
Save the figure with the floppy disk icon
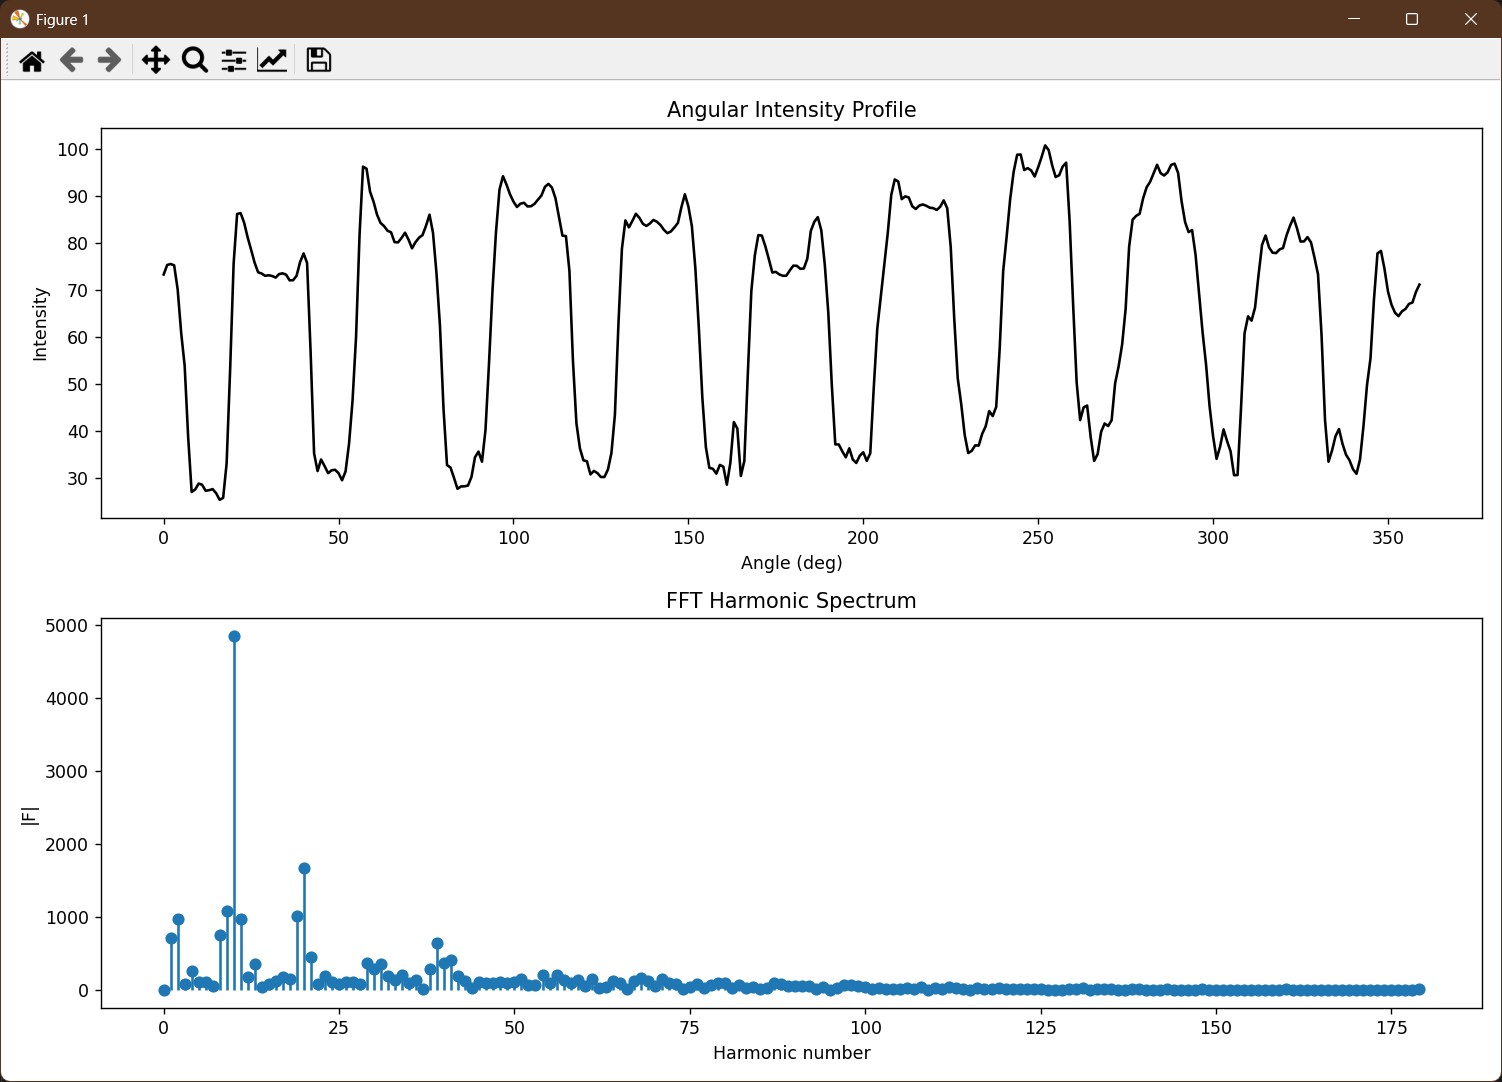click(318, 61)
